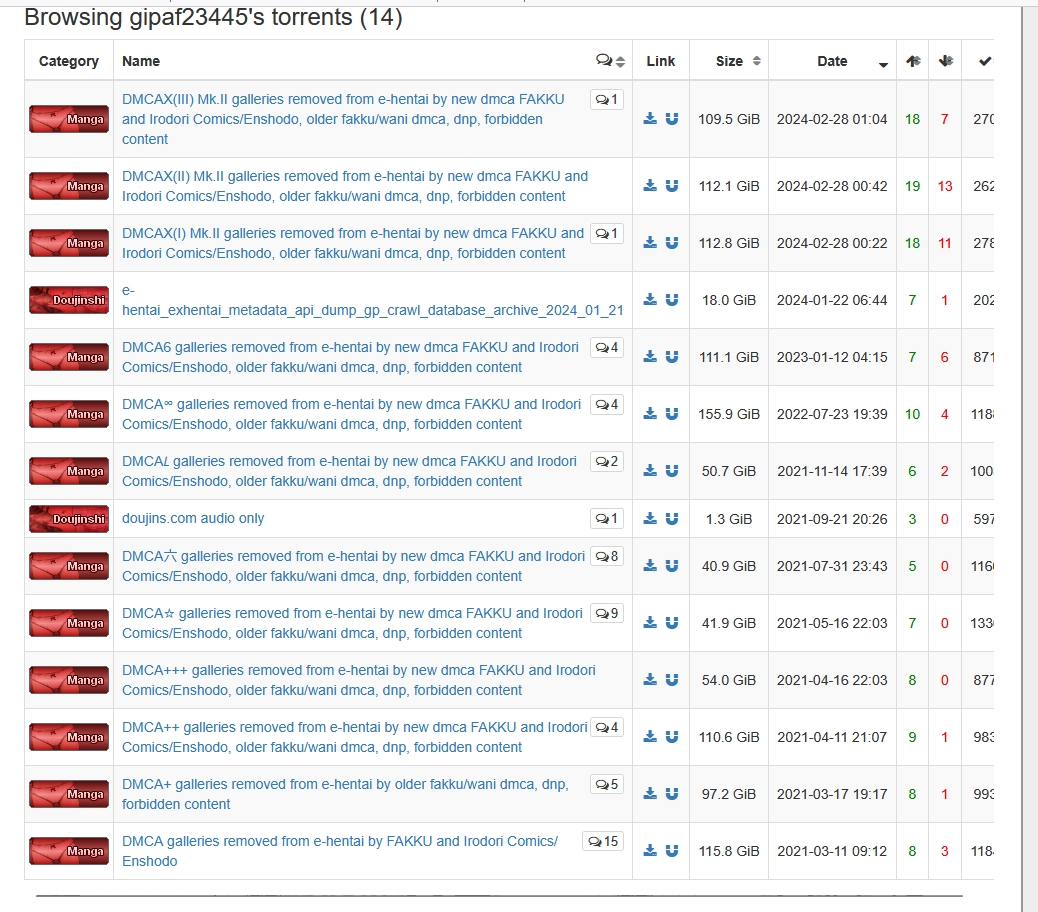Open Doujinshi category icon in metadata dump row

pyautogui.click(x=69, y=300)
